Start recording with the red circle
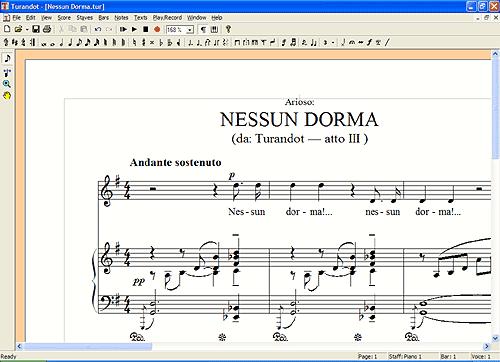The height and width of the screenshot is (362, 500). tap(157, 29)
